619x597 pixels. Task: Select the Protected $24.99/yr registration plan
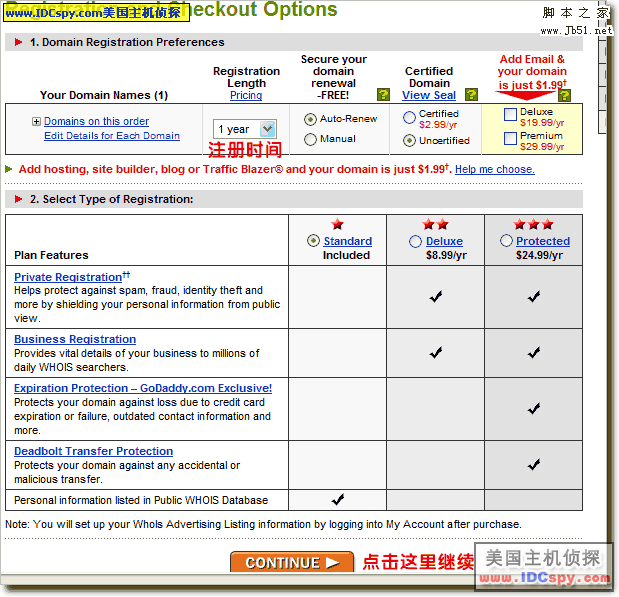506,241
